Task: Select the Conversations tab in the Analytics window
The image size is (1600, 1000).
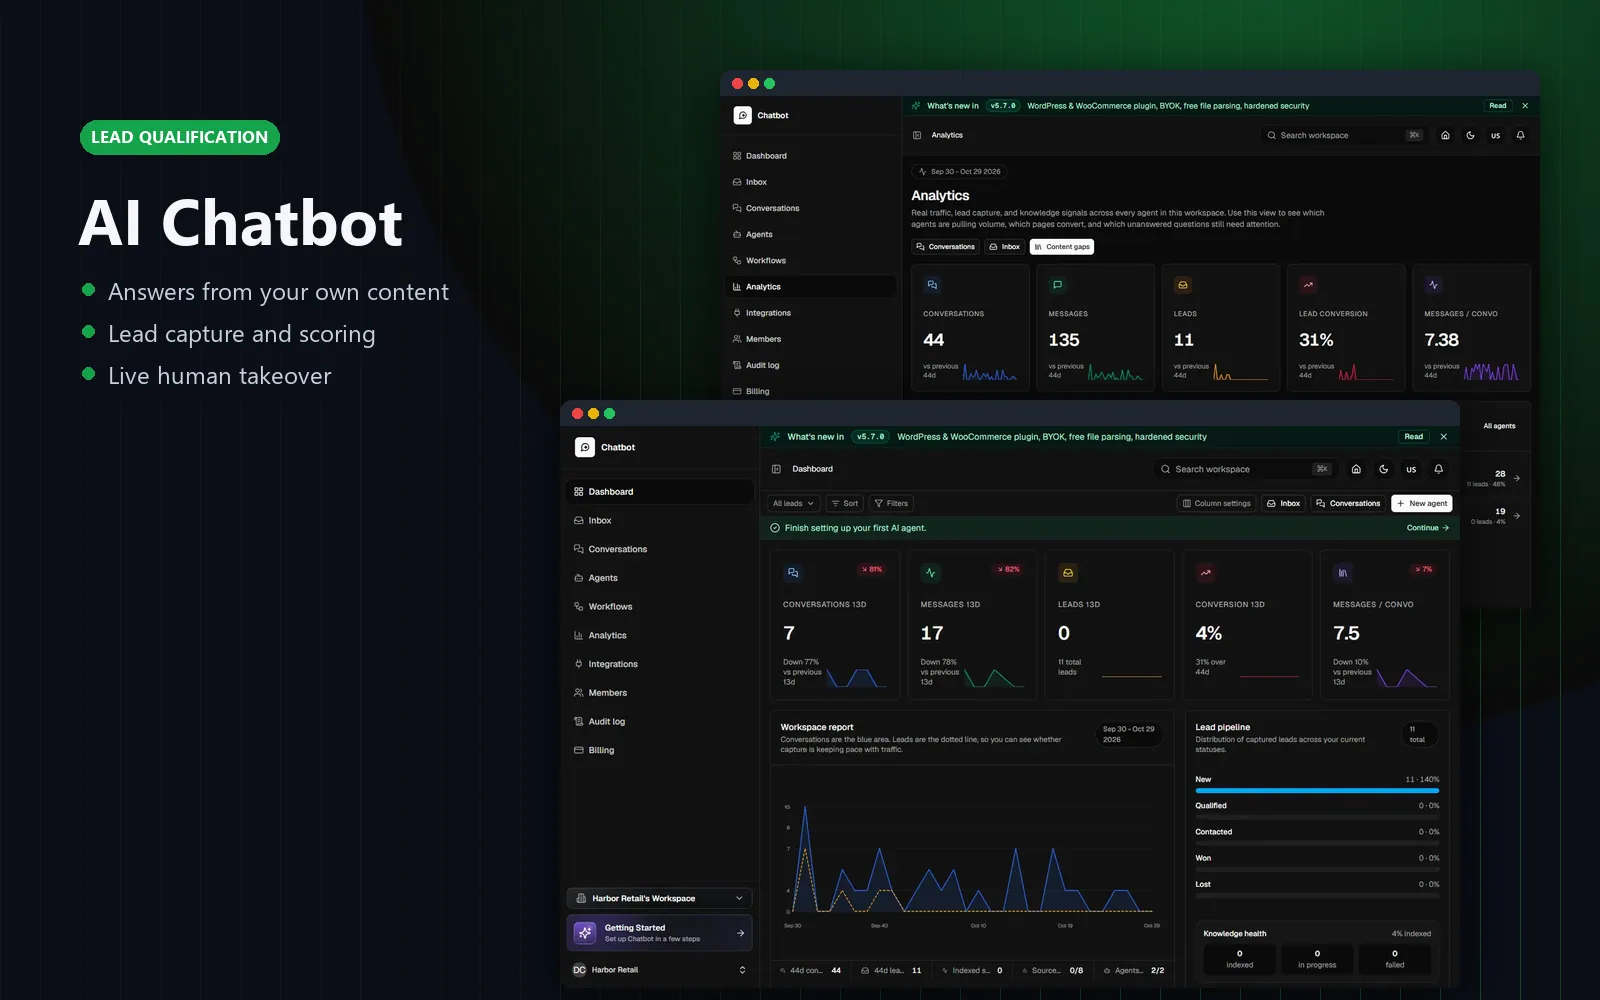Action: [945, 247]
